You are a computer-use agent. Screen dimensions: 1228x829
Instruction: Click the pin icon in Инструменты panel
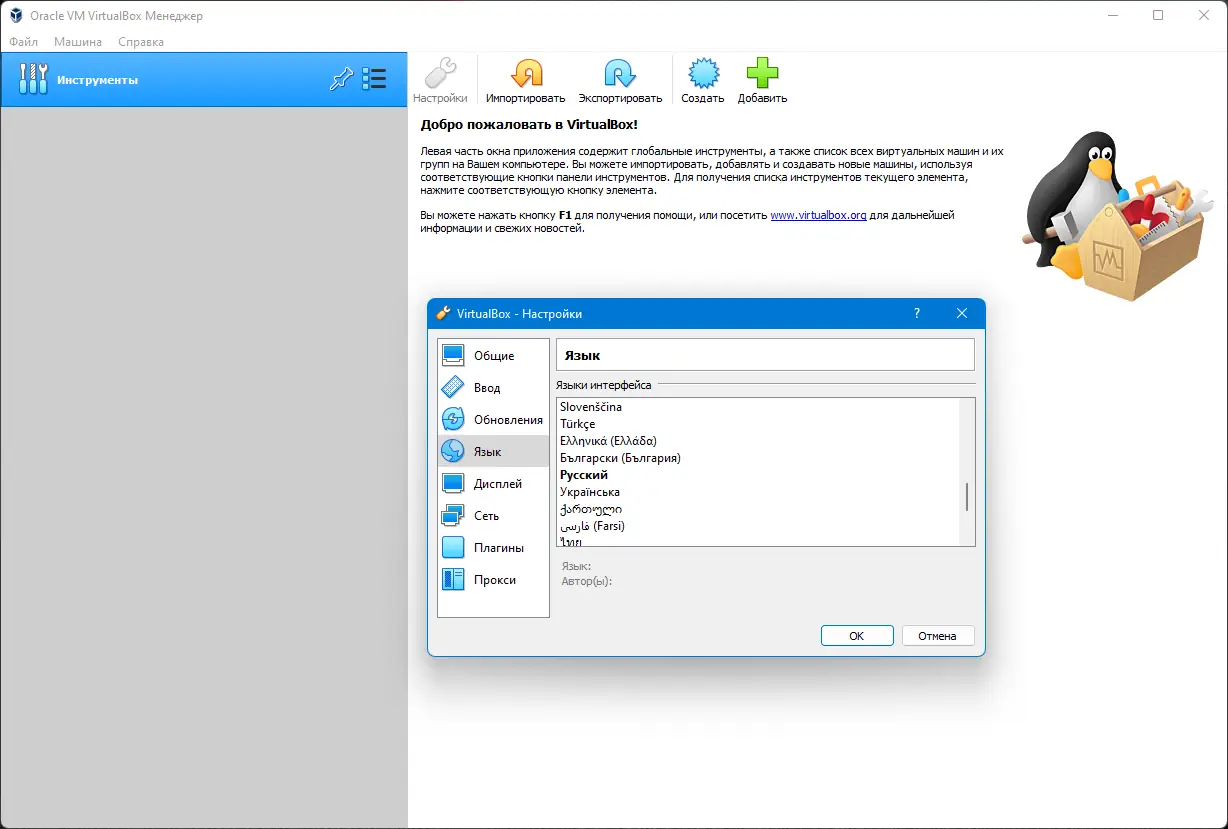pos(341,80)
